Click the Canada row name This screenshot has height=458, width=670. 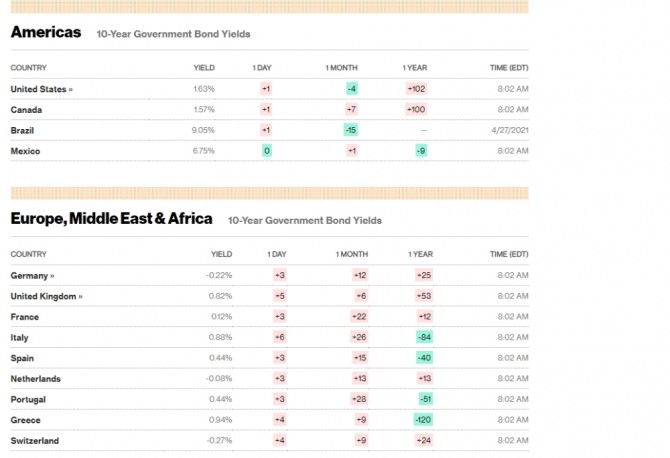click(26, 109)
